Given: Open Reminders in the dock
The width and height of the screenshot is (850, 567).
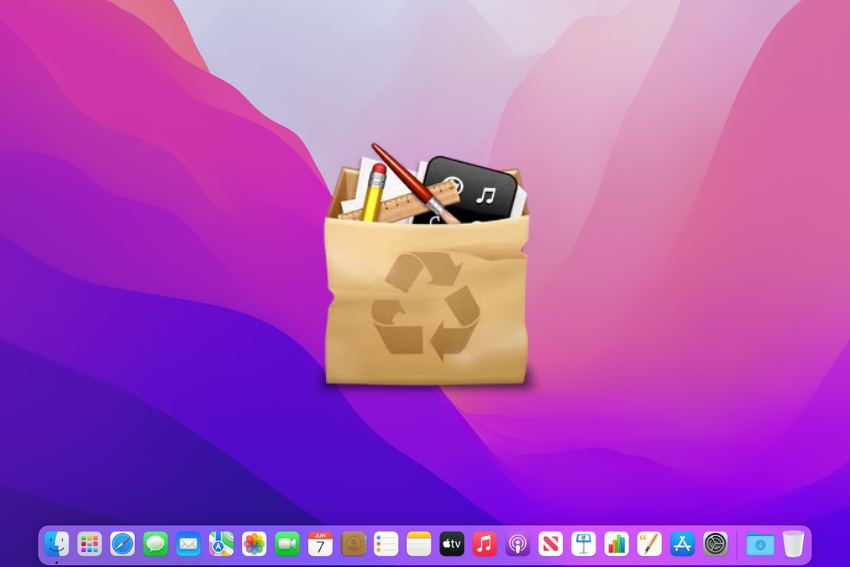Looking at the screenshot, I should point(386,544).
